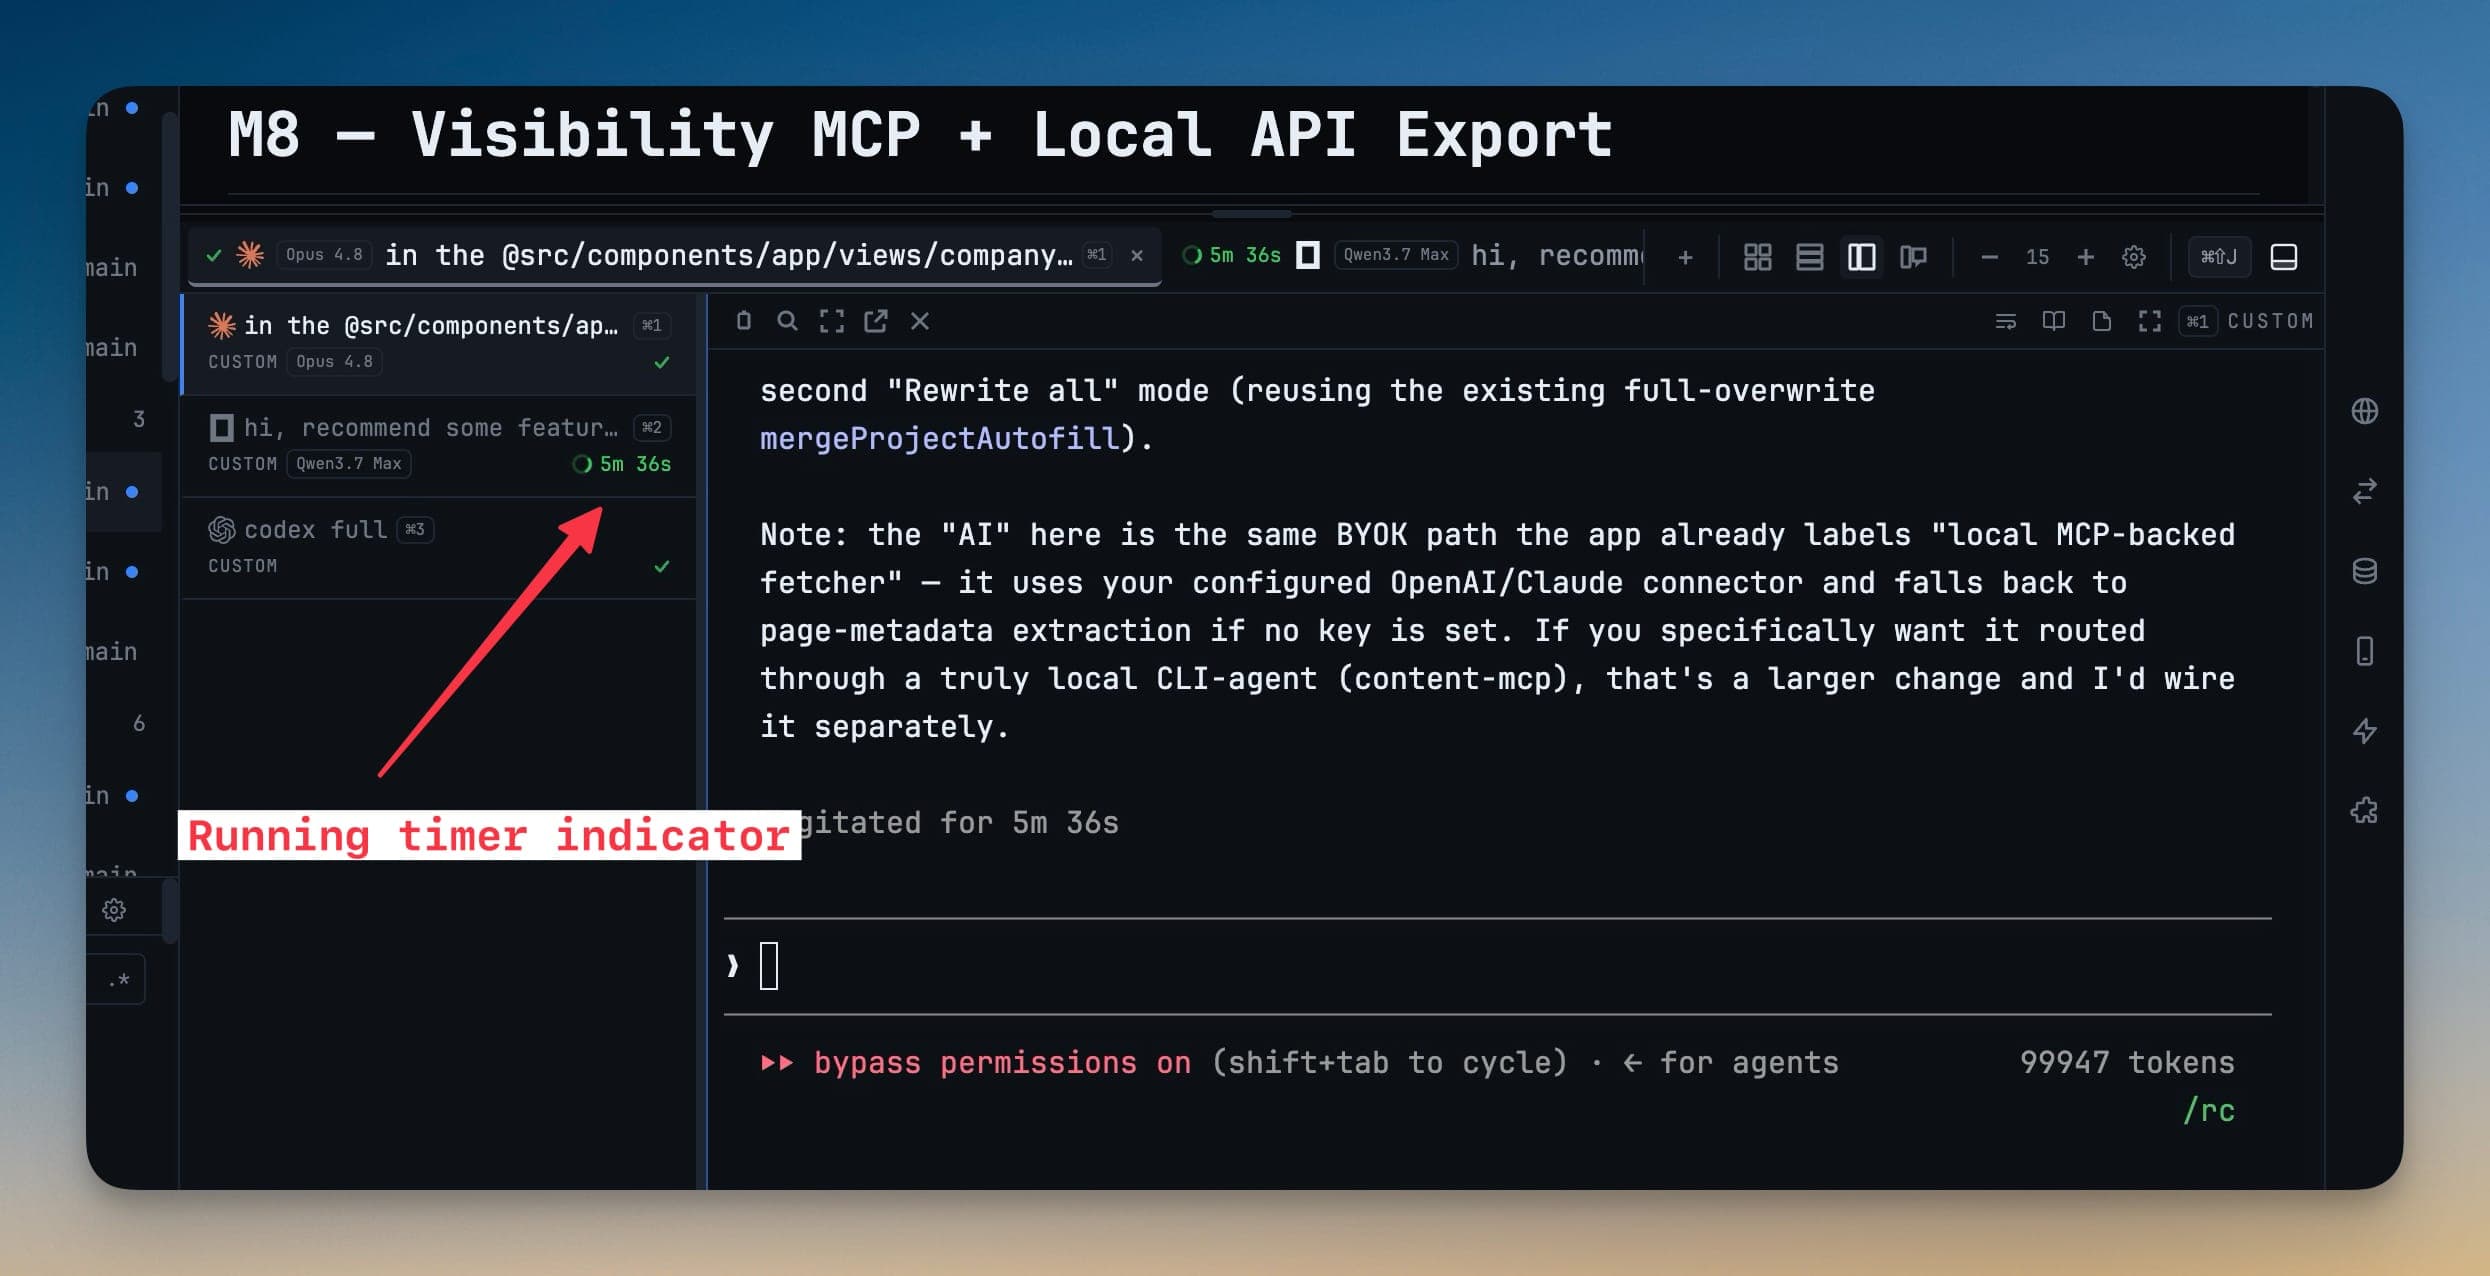Add a new session tab with plus

(1685, 257)
